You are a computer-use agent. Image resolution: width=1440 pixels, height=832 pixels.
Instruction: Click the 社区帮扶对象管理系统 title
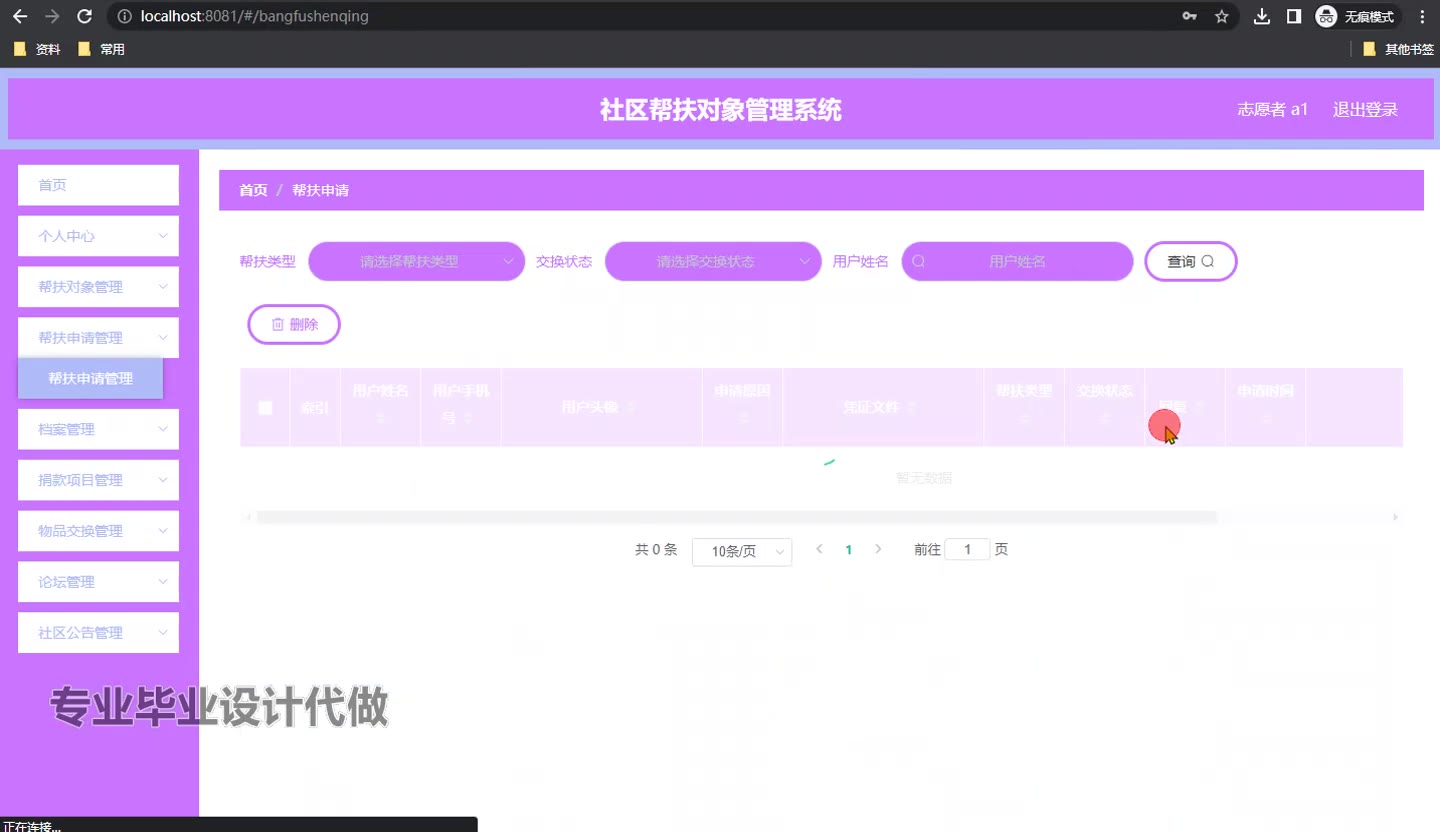720,110
